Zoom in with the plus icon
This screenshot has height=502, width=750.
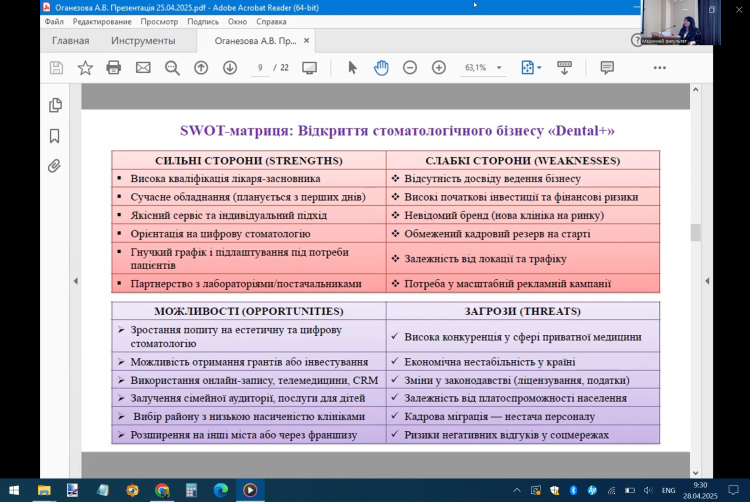(439, 68)
